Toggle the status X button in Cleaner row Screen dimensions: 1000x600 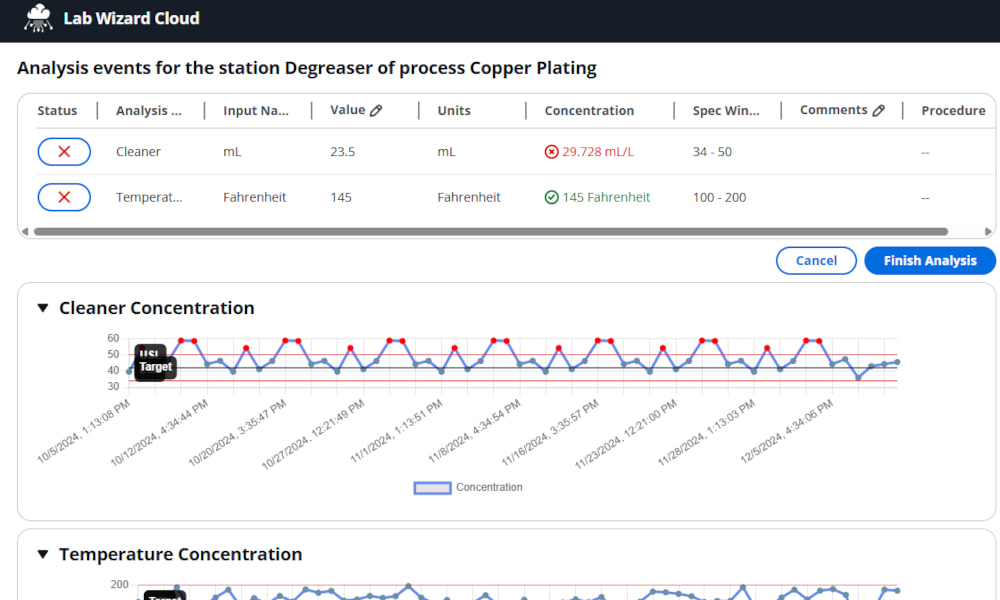click(64, 152)
